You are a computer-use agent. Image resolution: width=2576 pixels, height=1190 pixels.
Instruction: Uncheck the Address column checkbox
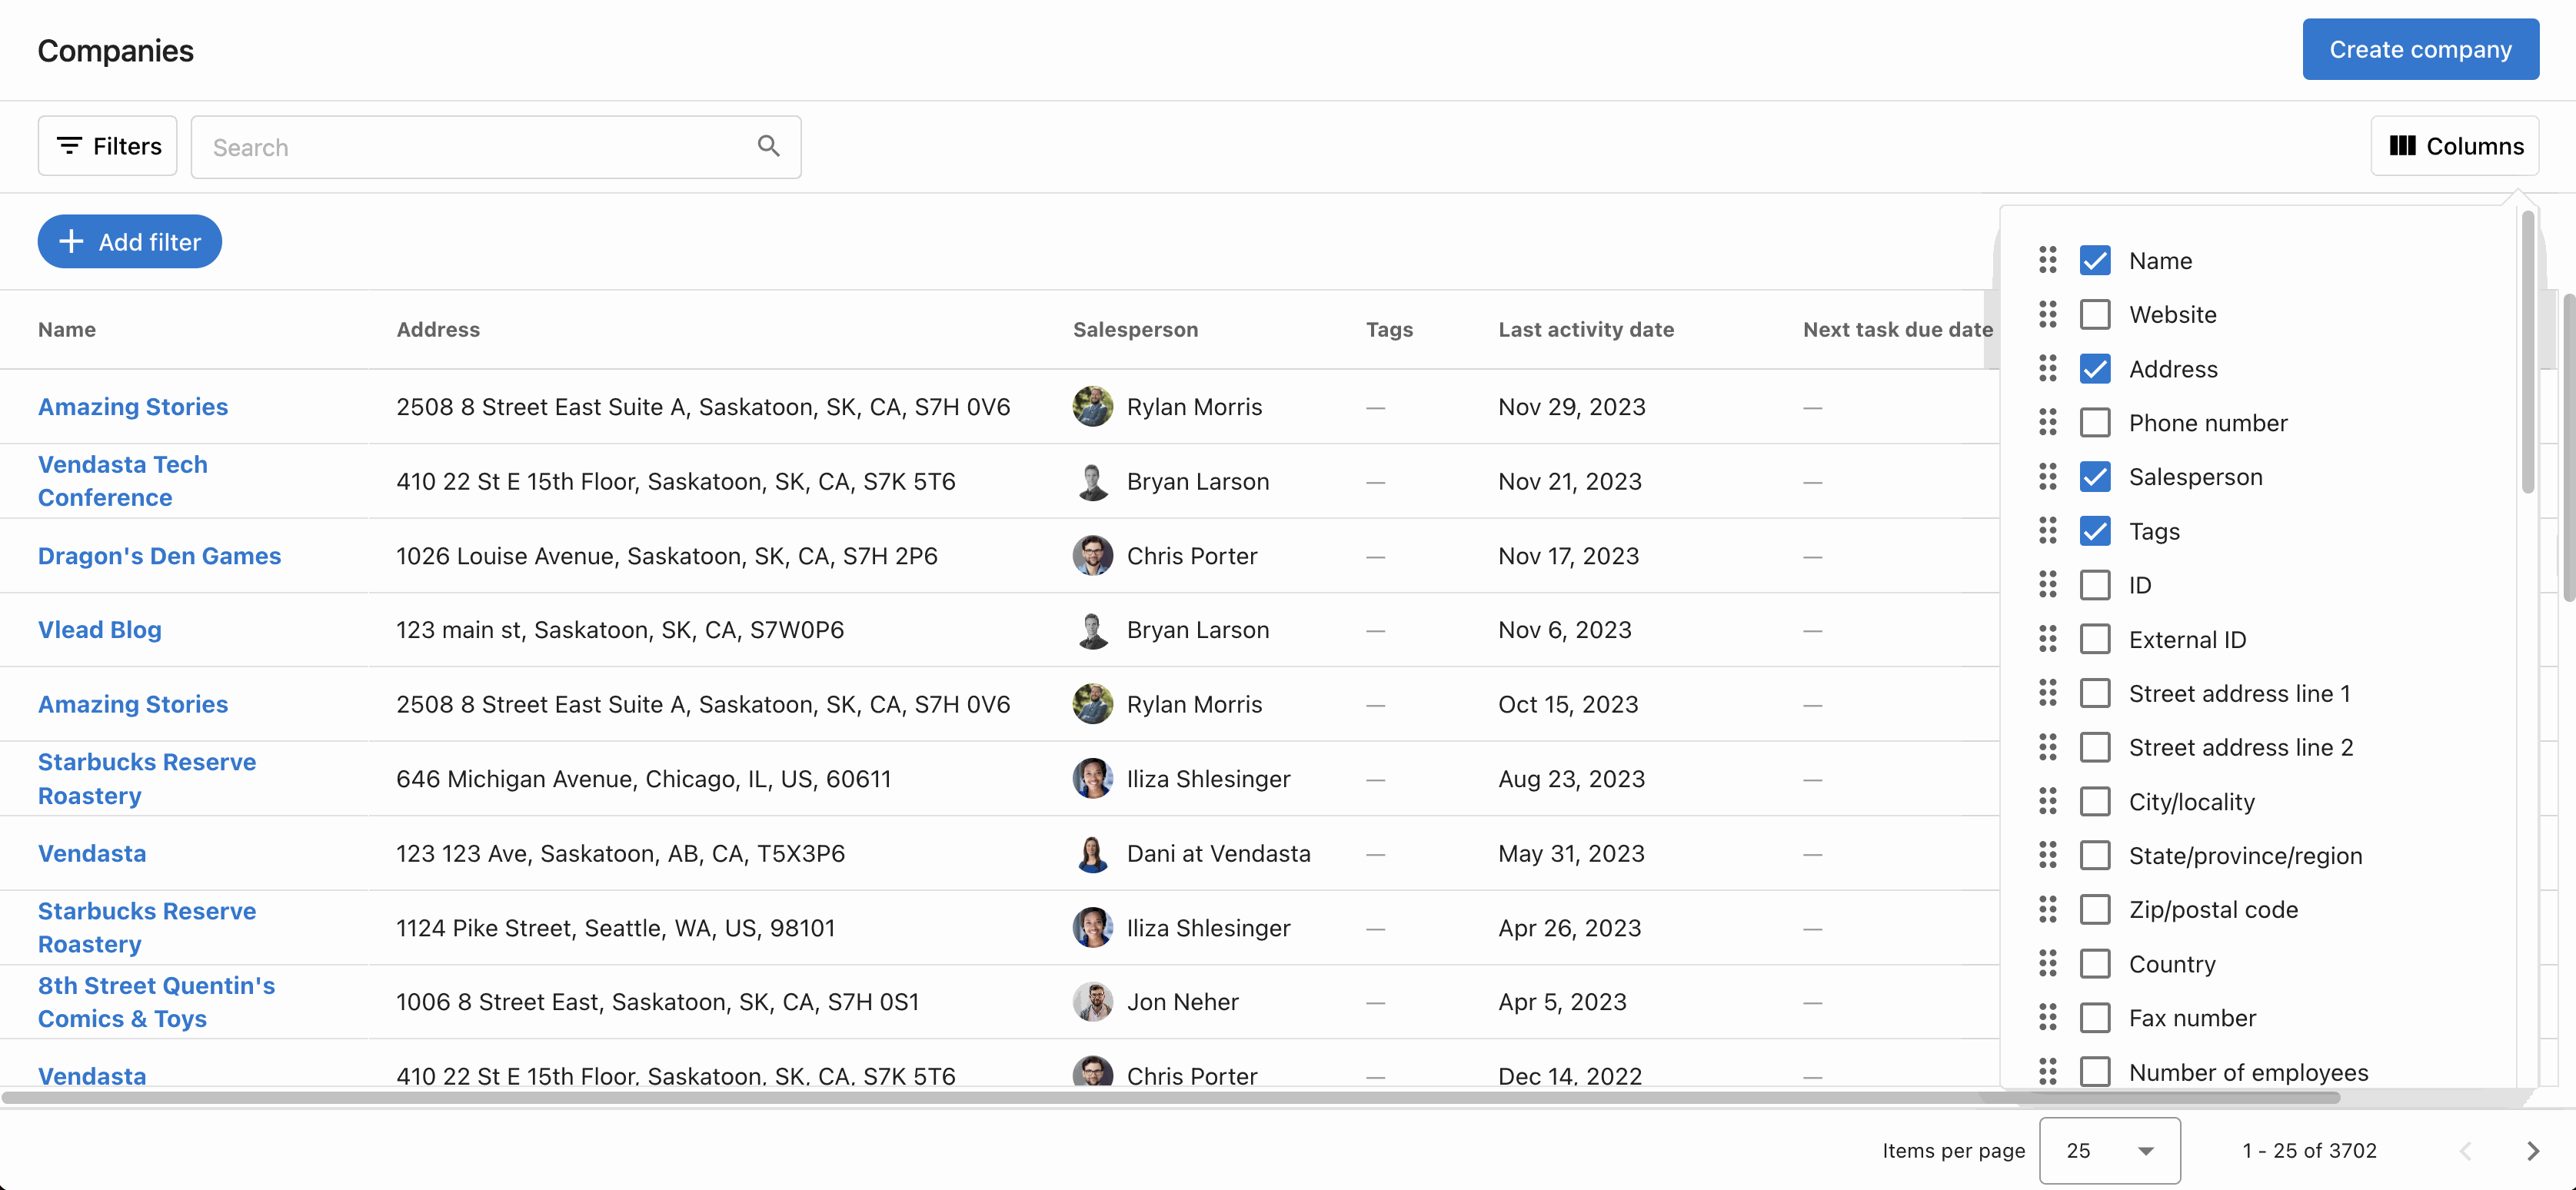pyautogui.click(x=2094, y=368)
